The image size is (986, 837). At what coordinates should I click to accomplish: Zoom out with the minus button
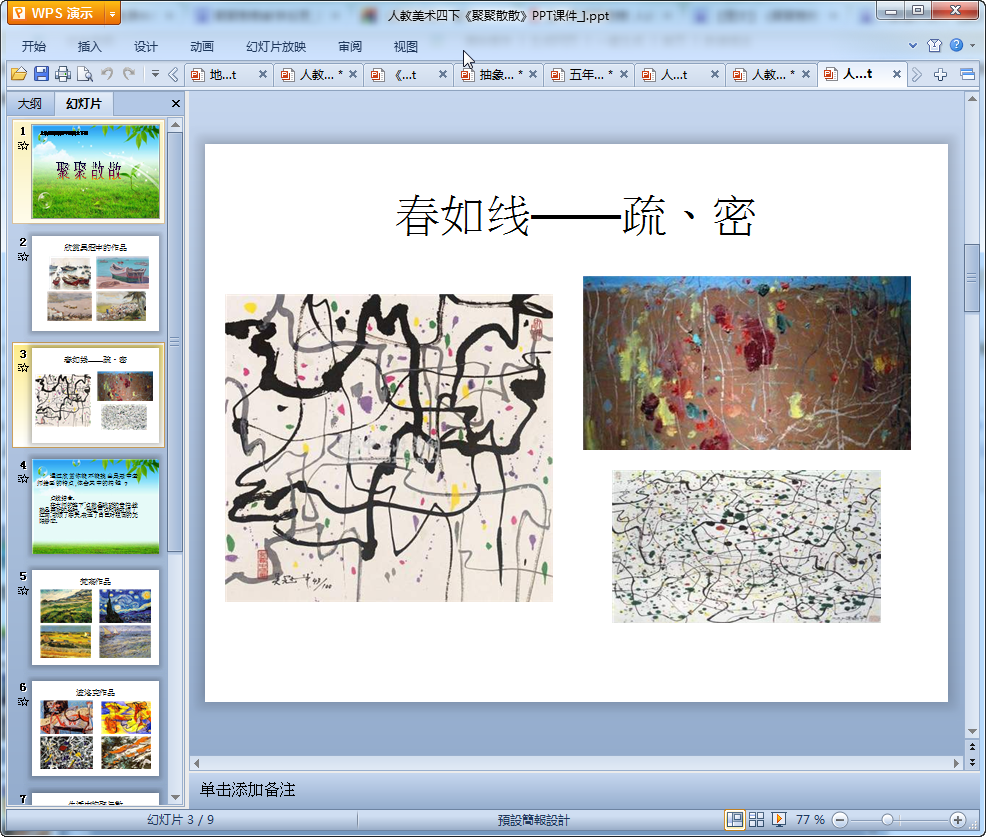coord(840,819)
